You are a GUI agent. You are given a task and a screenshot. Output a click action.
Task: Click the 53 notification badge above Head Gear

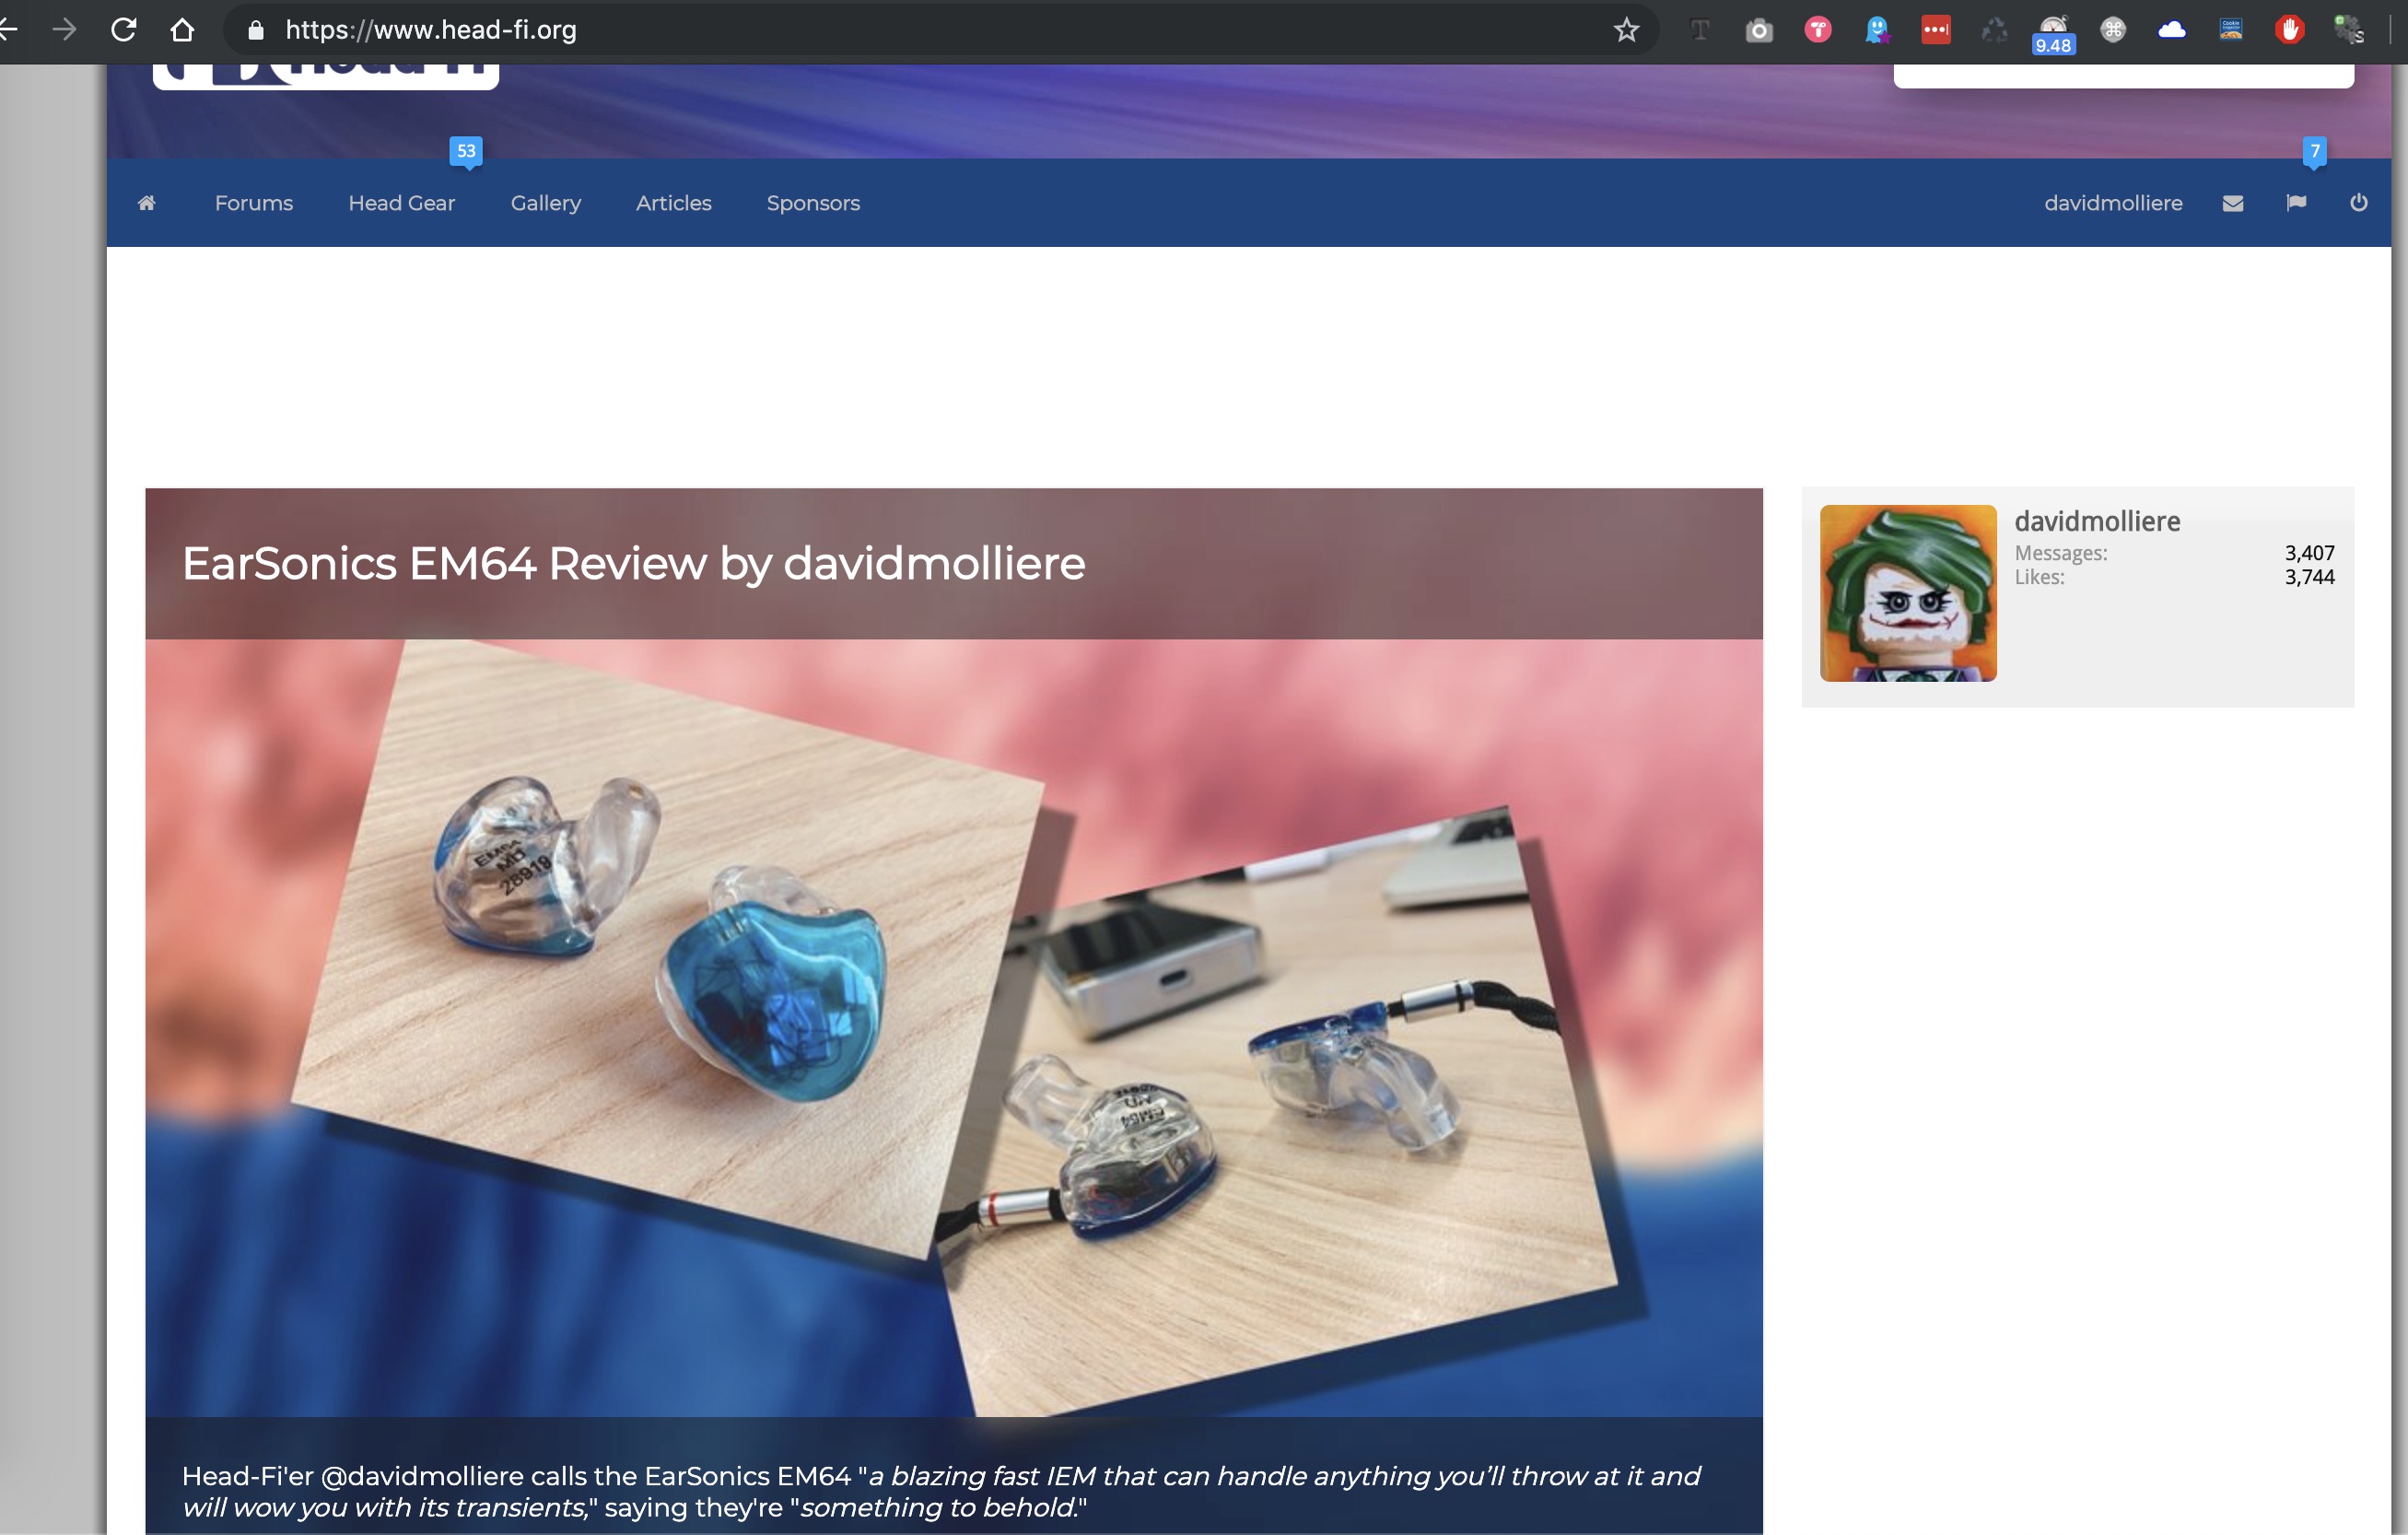coord(466,151)
